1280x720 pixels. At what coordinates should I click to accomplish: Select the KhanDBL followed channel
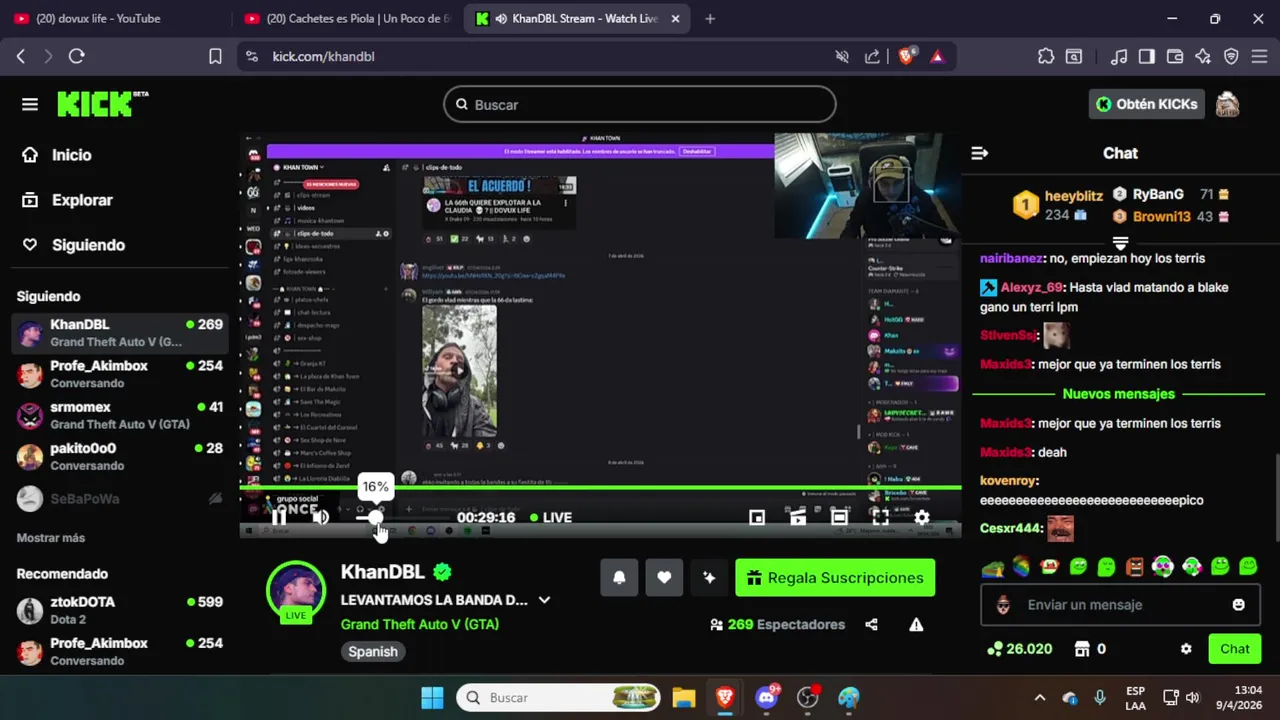119,333
